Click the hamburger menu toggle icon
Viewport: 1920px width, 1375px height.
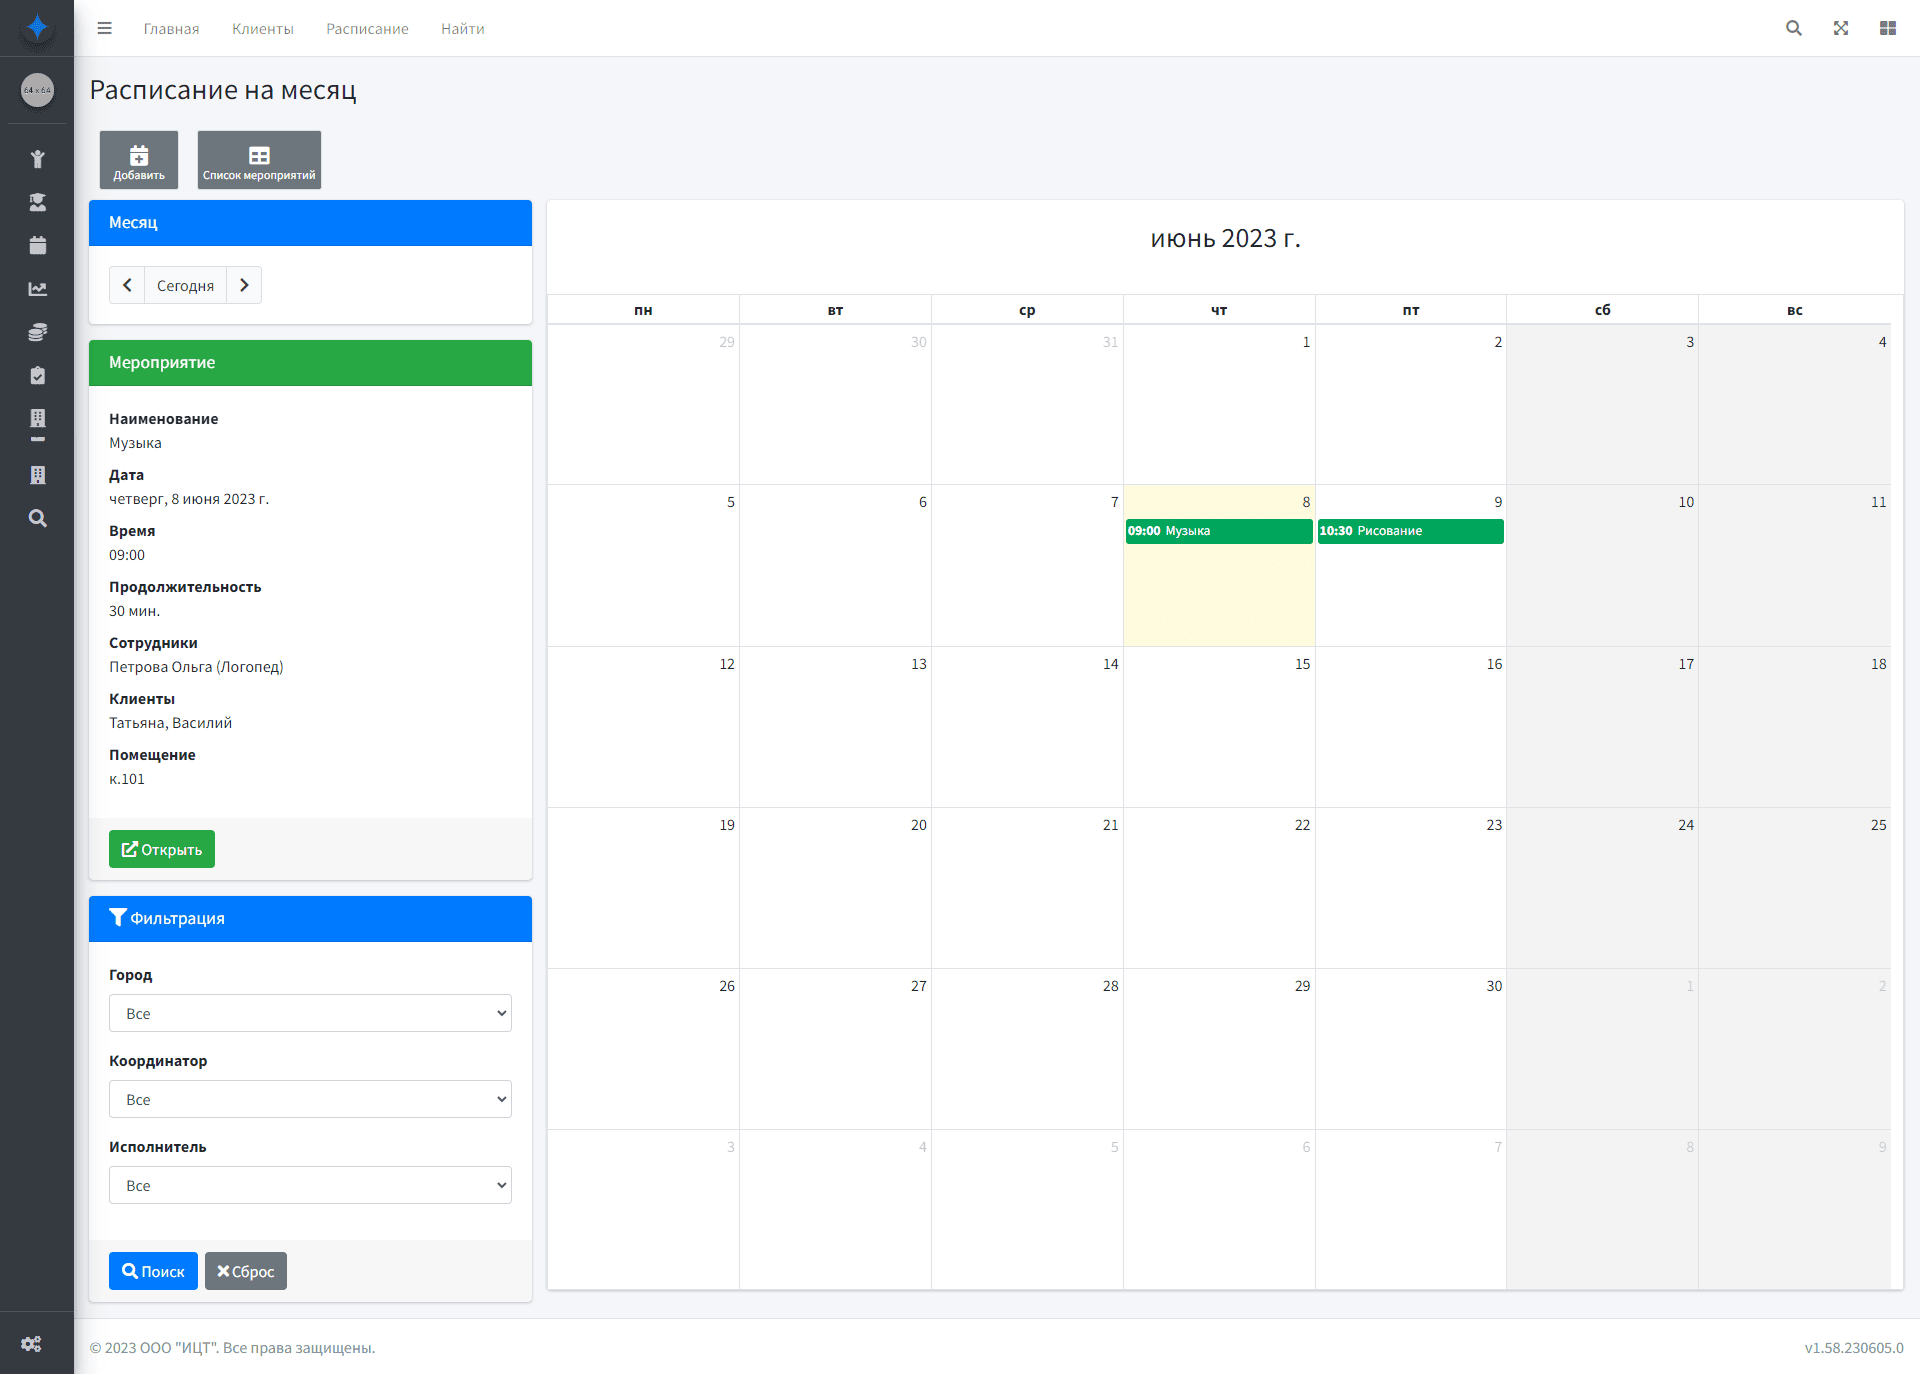(104, 28)
